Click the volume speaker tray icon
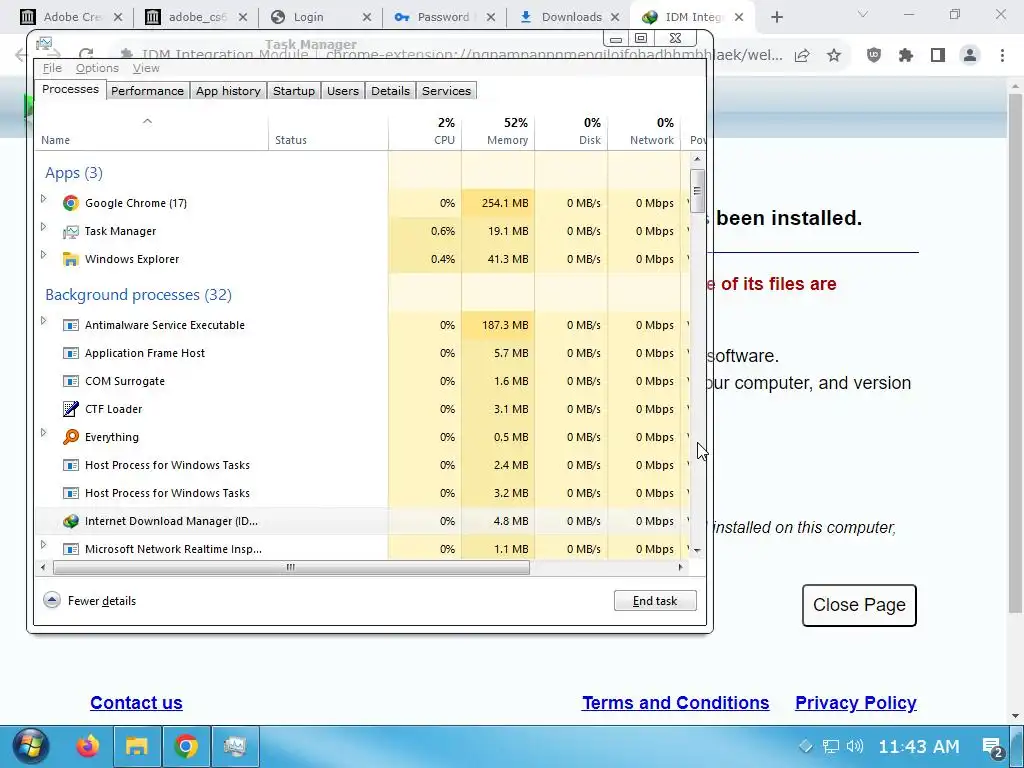Viewport: 1024px width, 768px height. click(854, 746)
